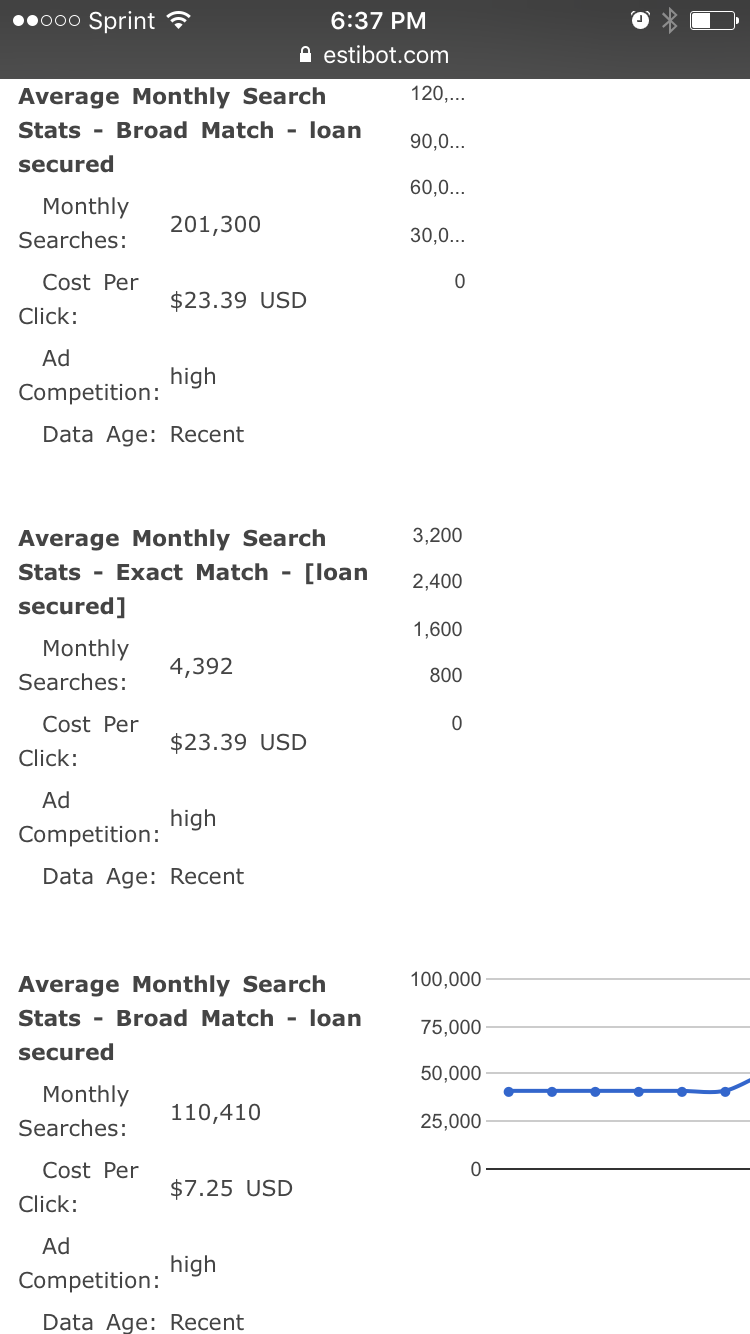Tap the alarm clock status icon
750x1334 pixels.
(640, 20)
